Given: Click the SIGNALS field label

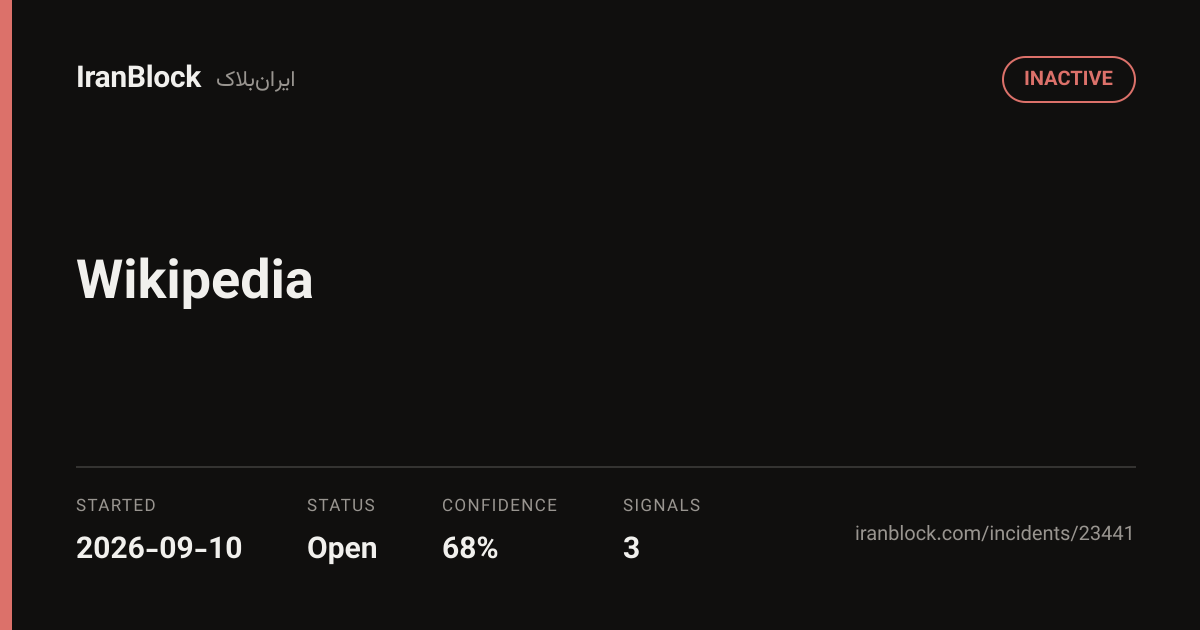Looking at the screenshot, I should 662,505.
